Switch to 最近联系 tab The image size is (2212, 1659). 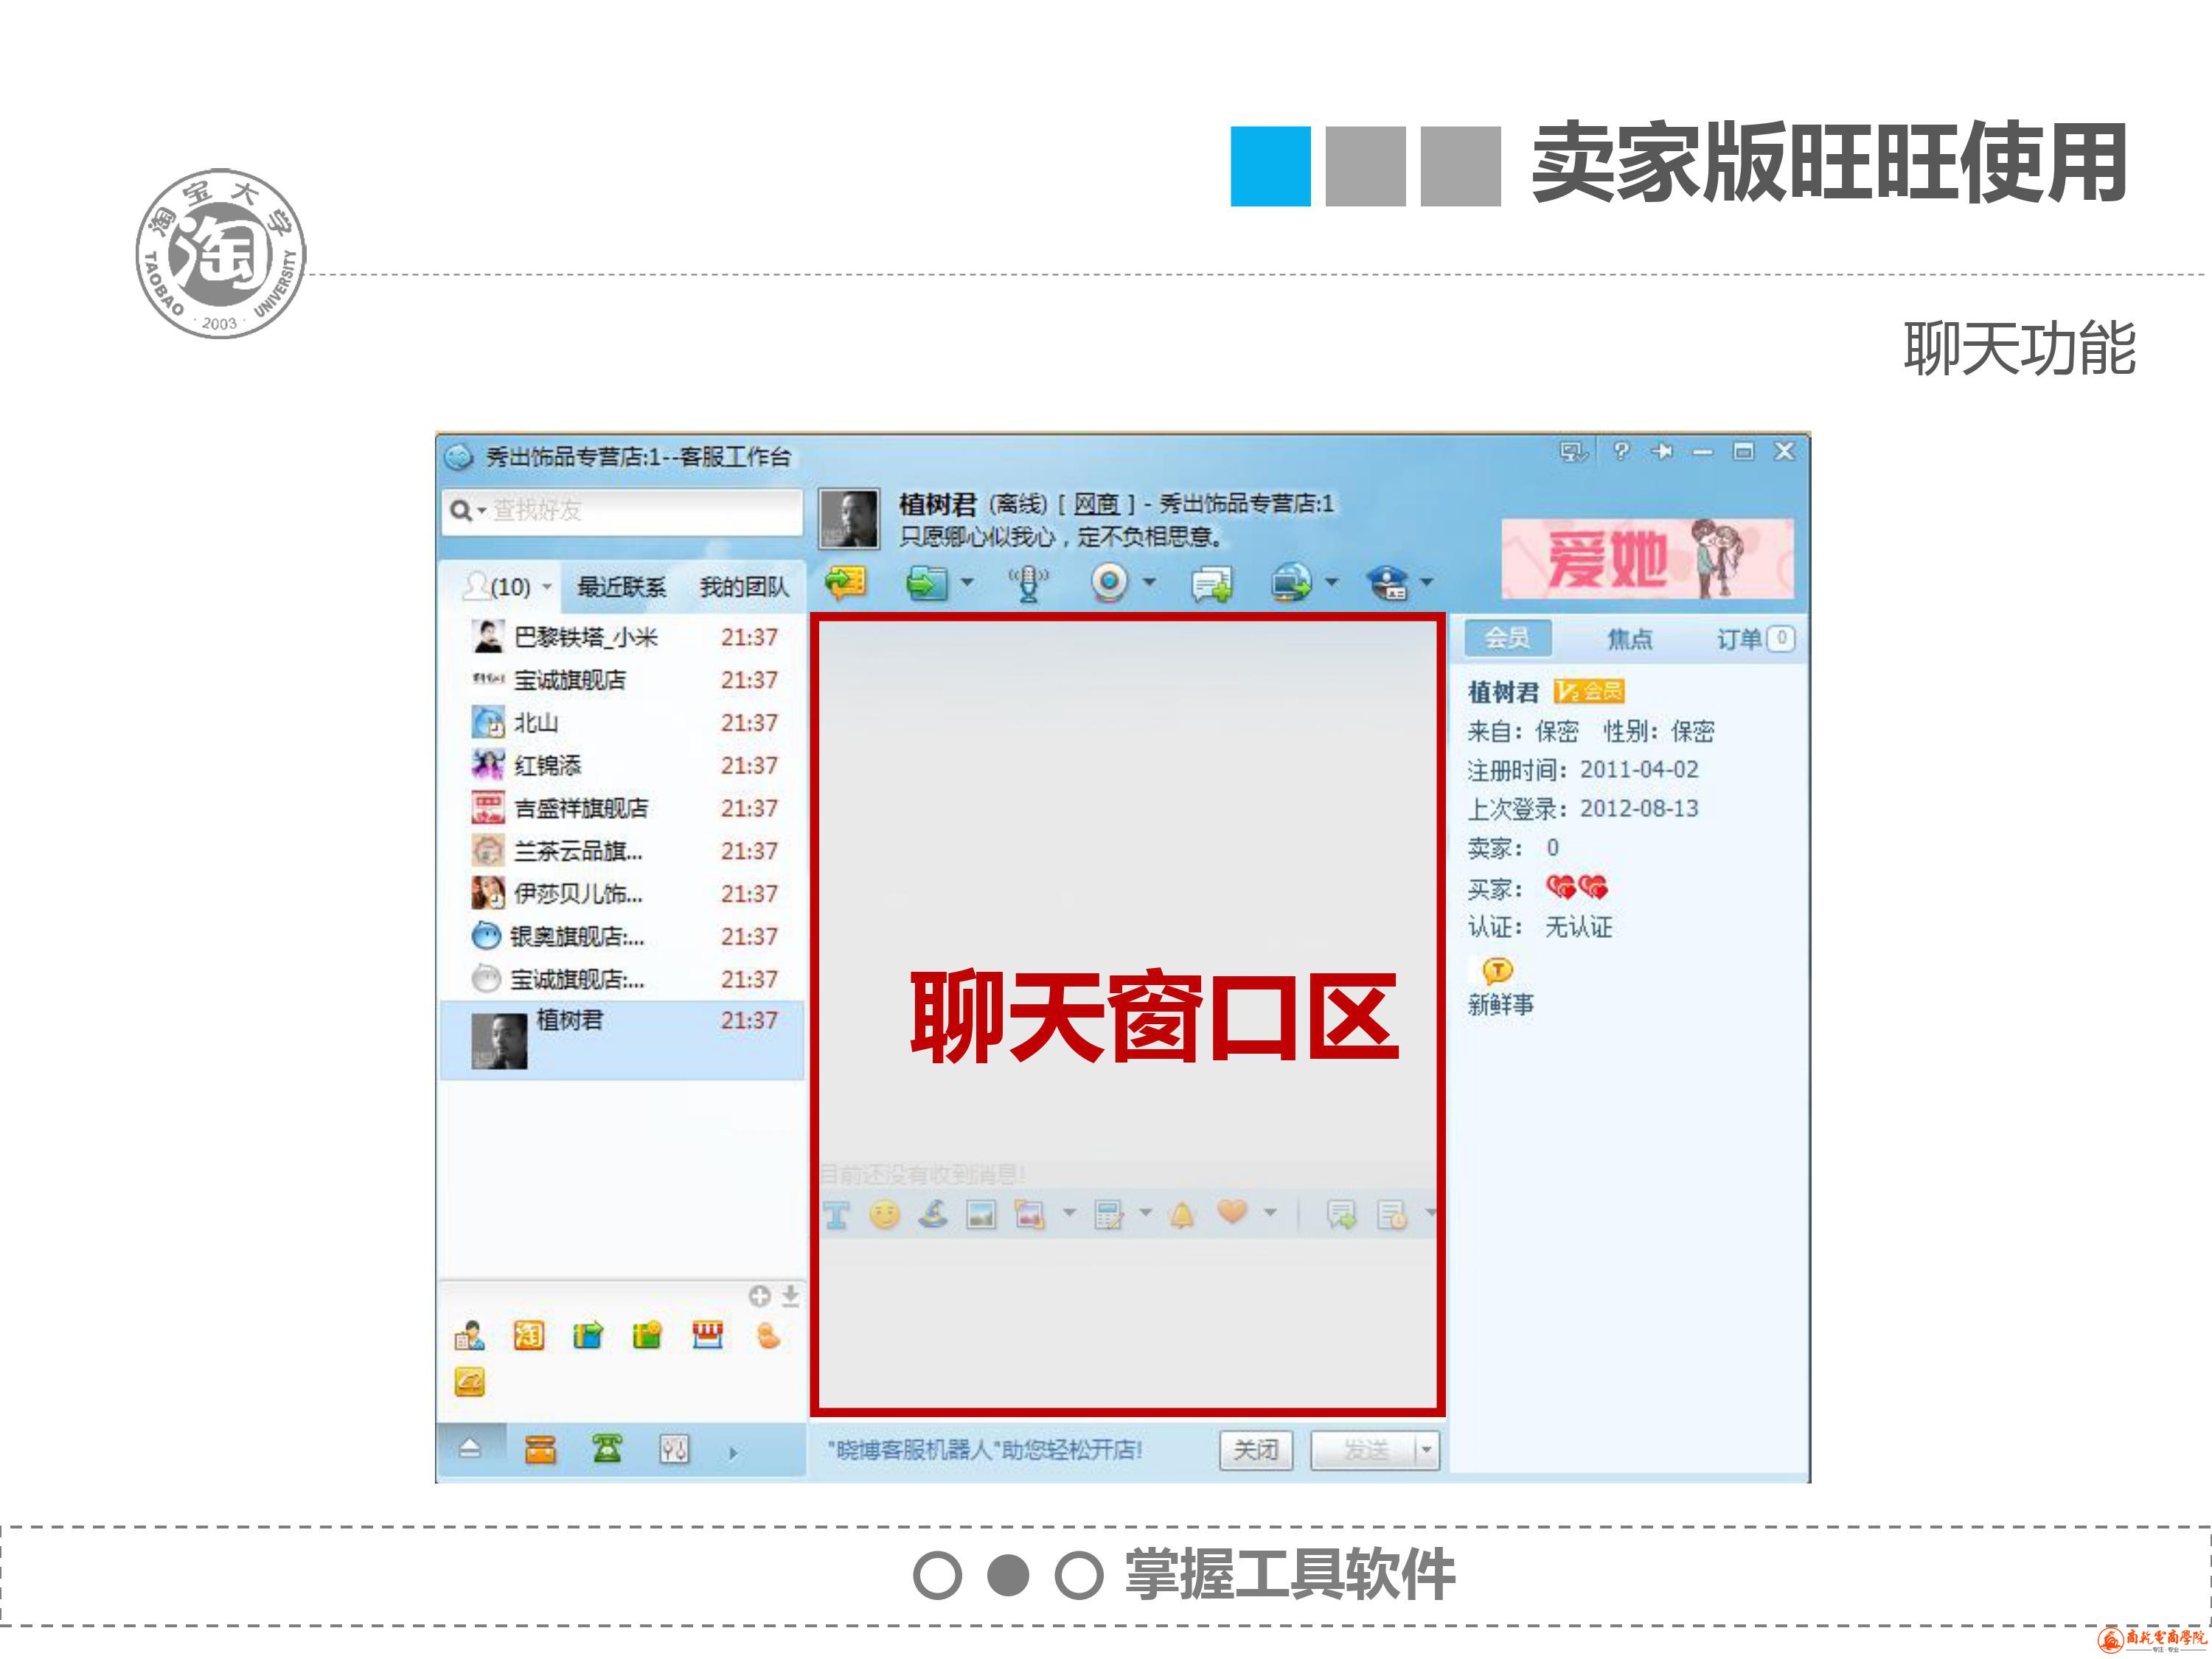pyautogui.click(x=621, y=587)
